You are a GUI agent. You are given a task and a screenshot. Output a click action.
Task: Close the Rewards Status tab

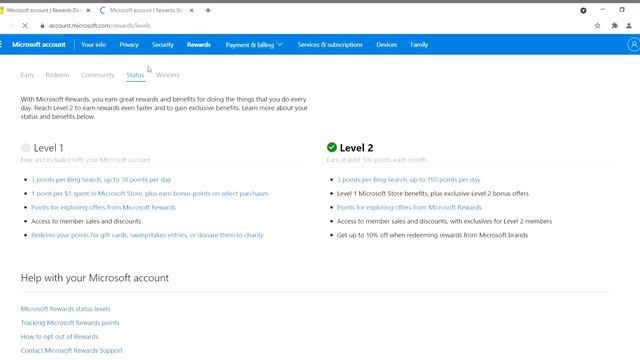pyautogui.click(x=191, y=10)
